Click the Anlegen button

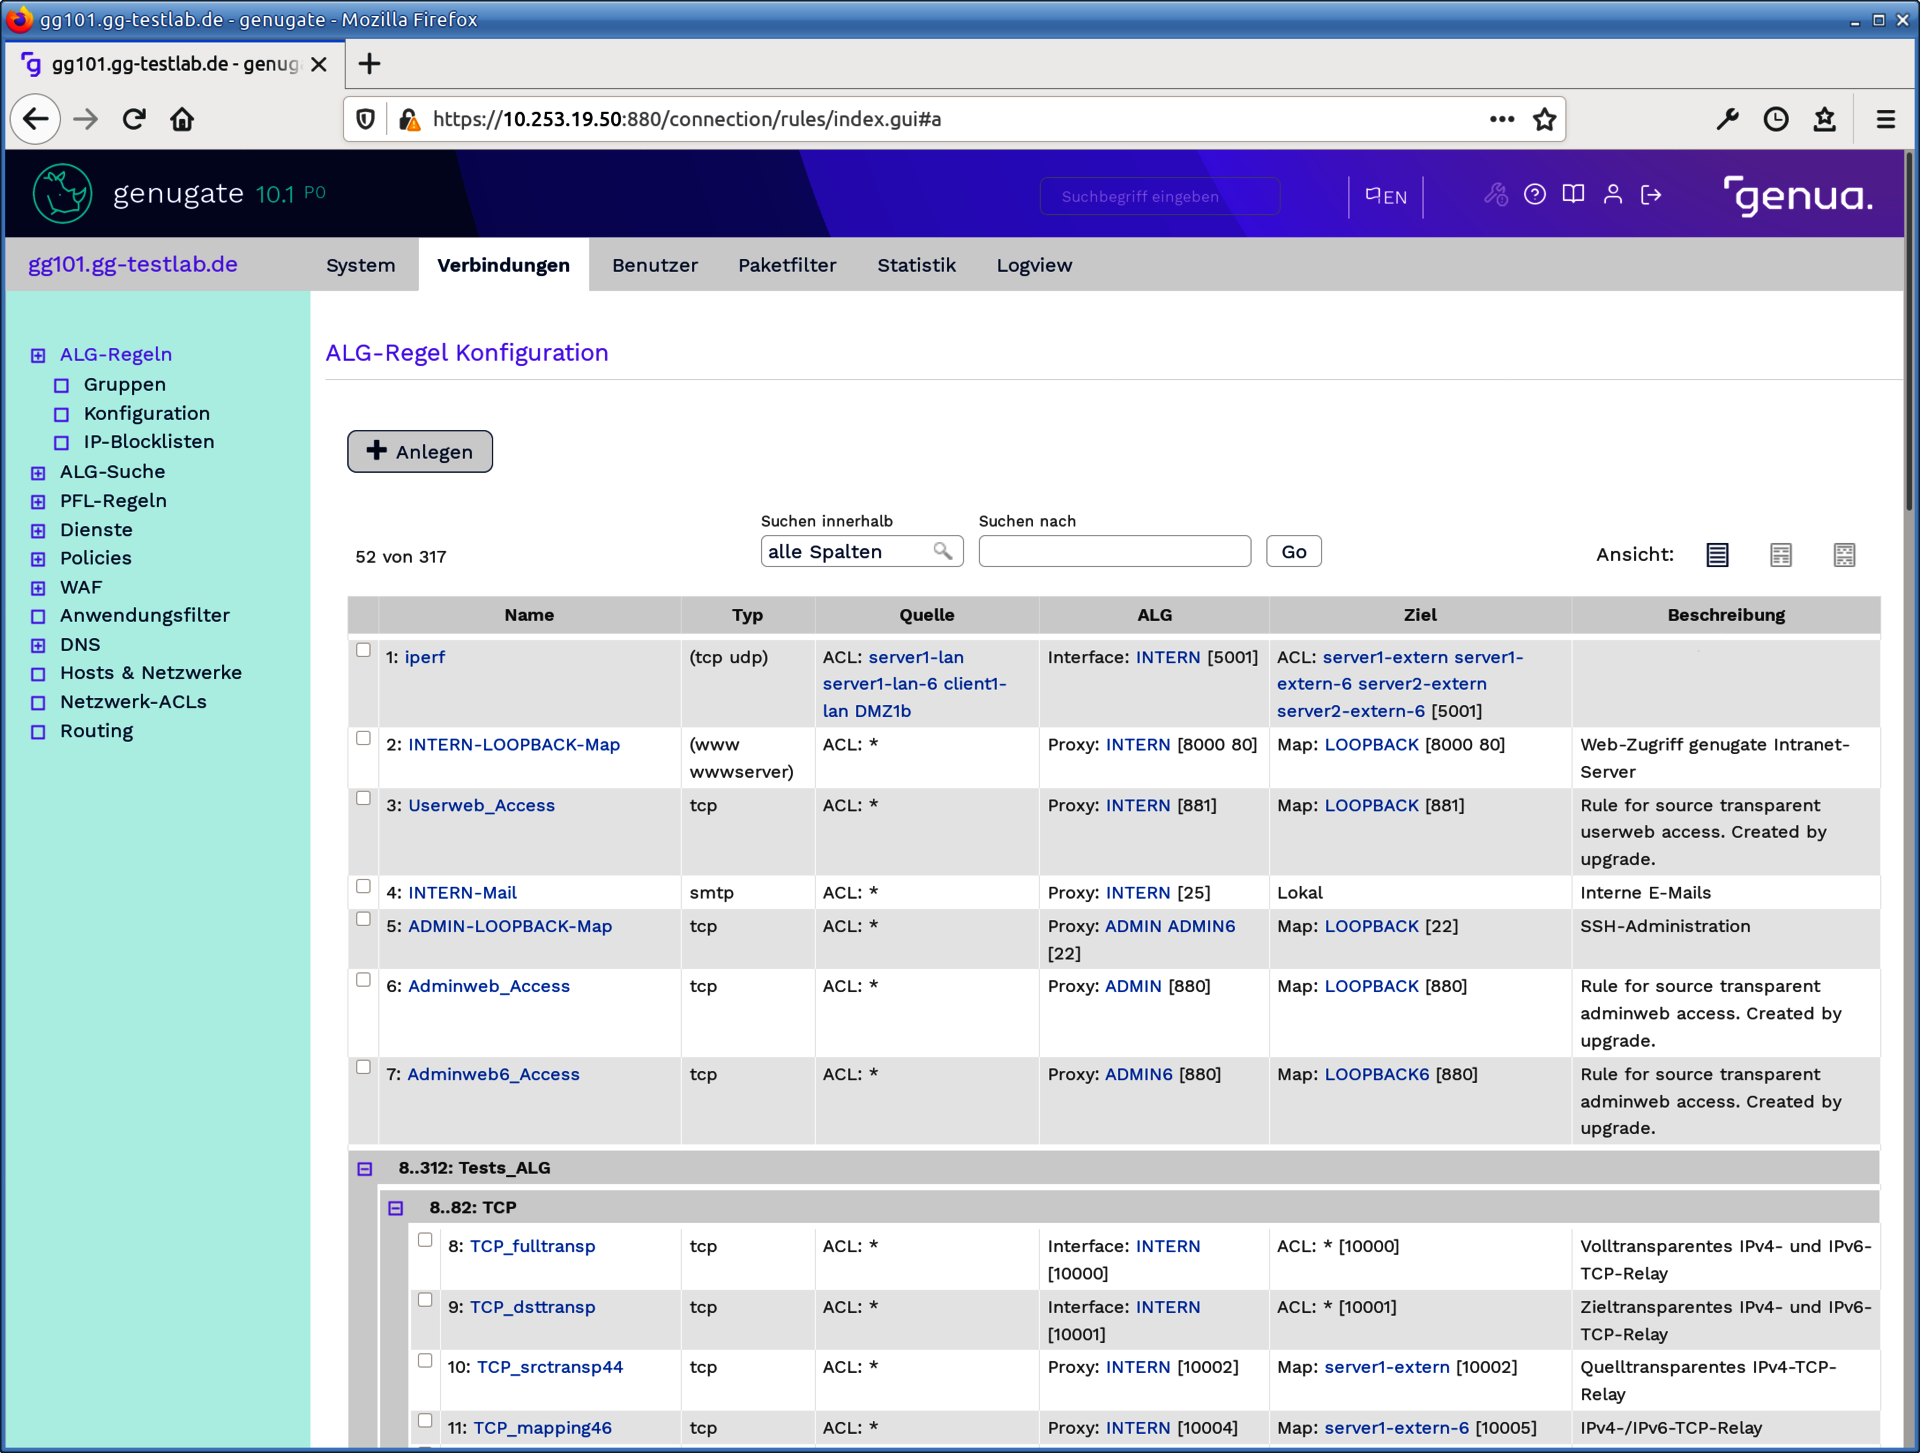[x=420, y=451]
